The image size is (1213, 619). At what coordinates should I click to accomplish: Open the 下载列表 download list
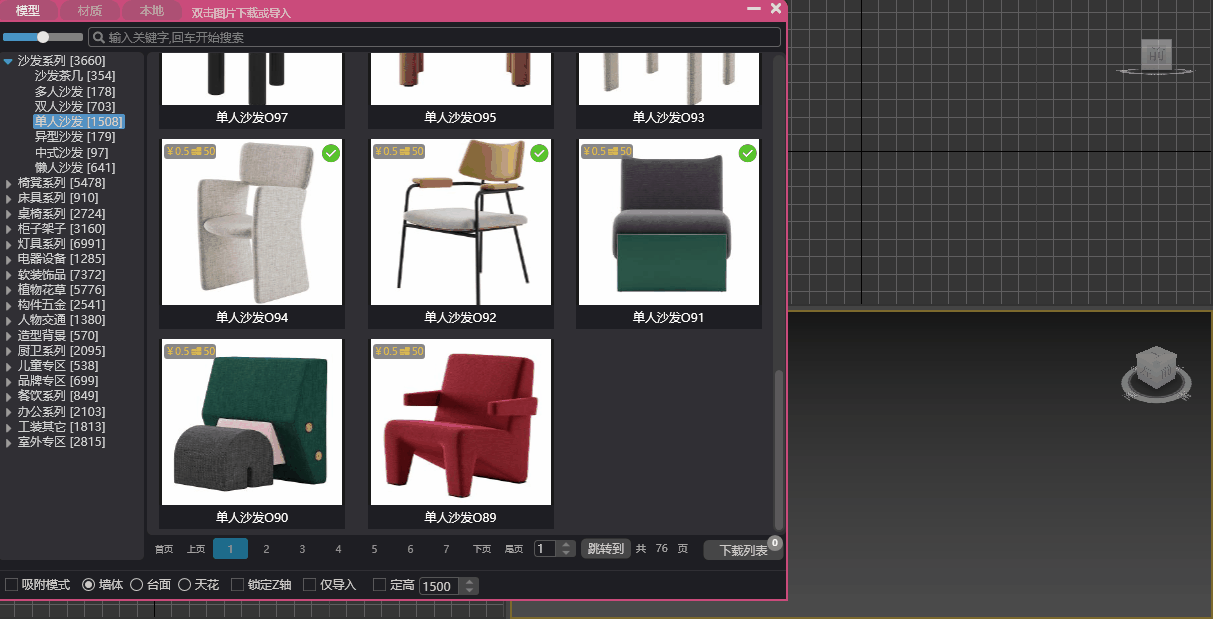click(743, 550)
